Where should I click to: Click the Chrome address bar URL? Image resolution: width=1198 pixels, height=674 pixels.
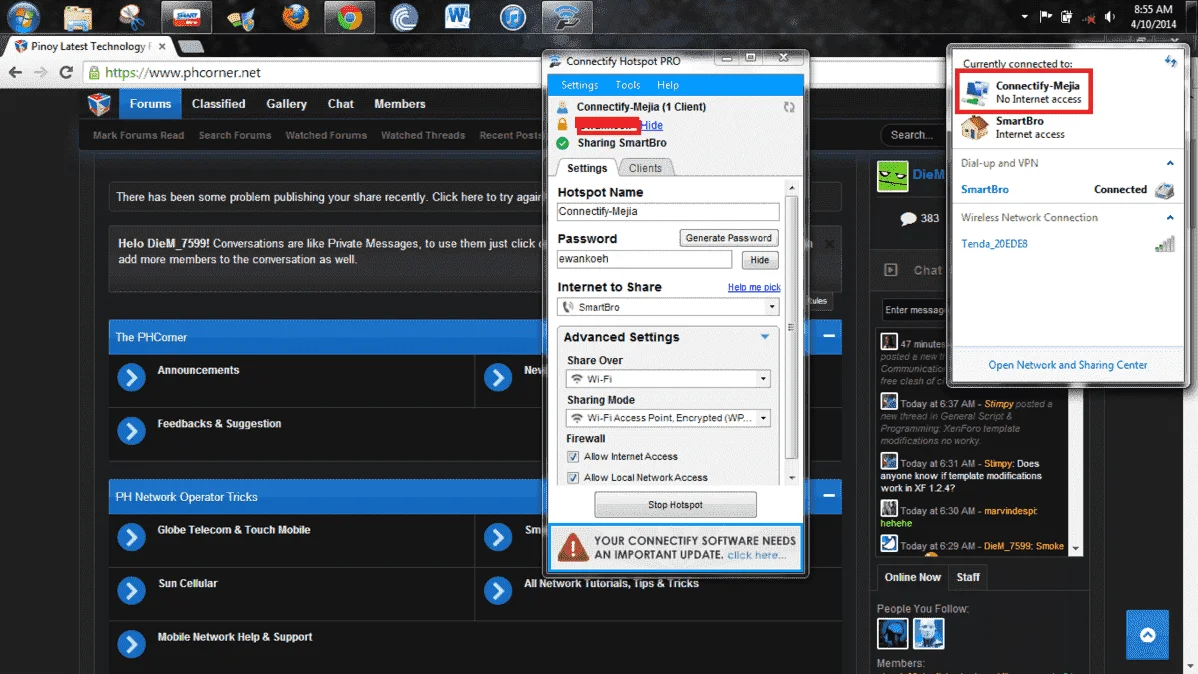click(183, 73)
